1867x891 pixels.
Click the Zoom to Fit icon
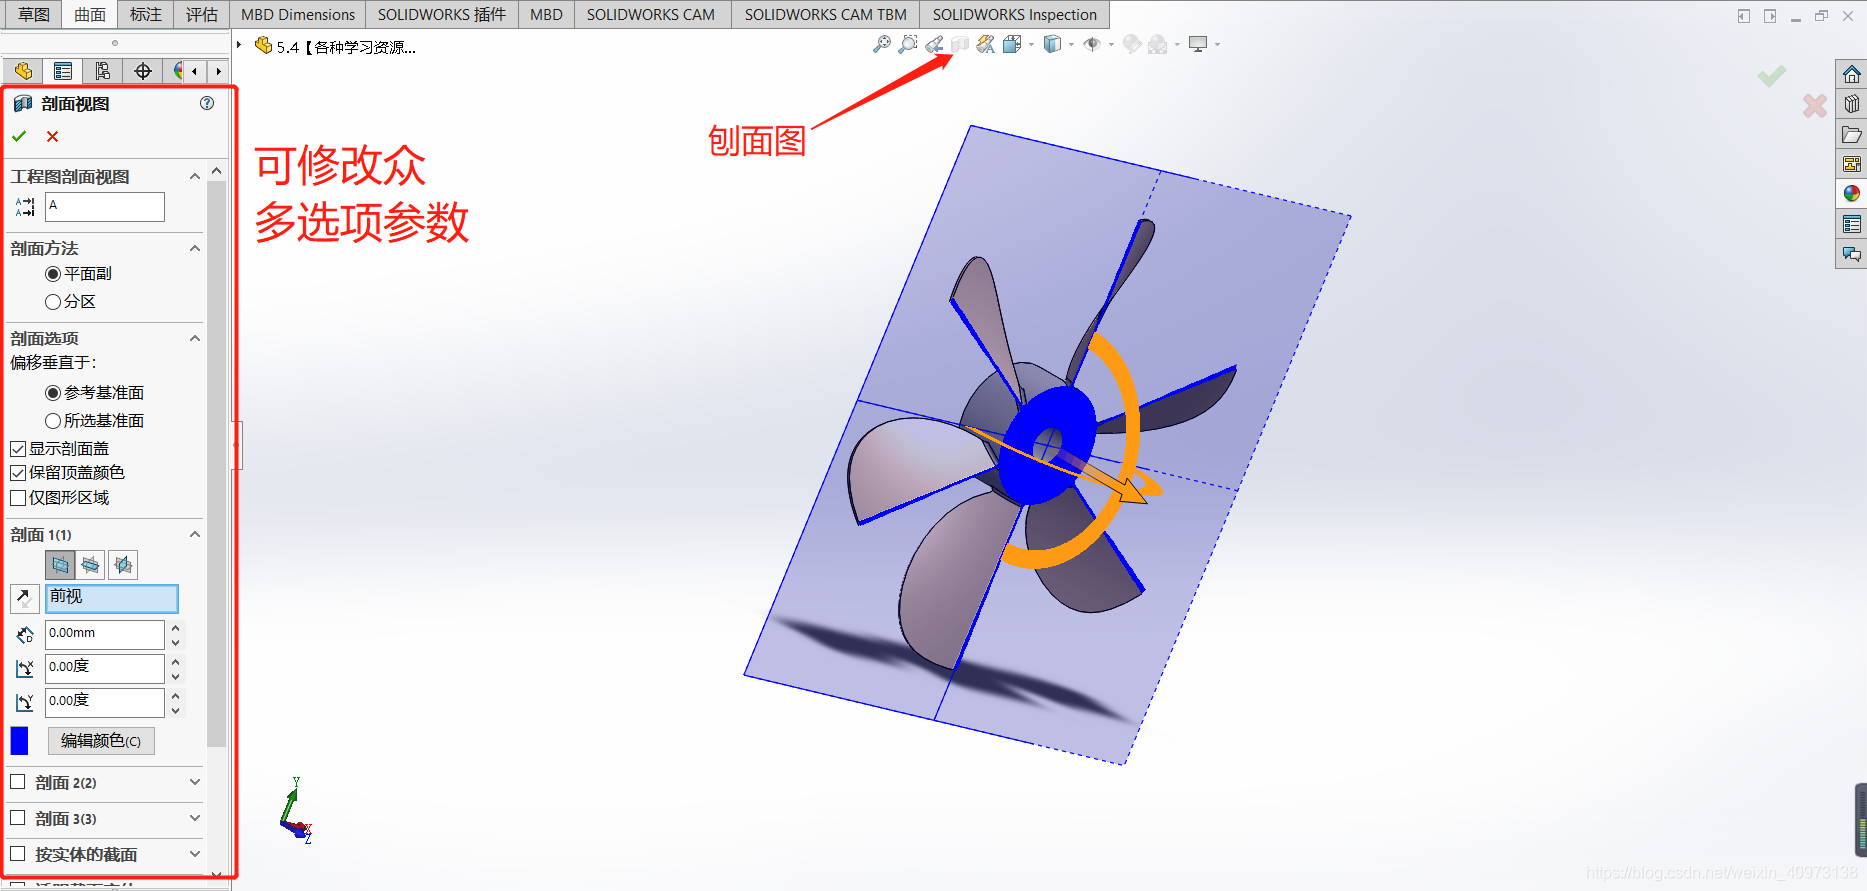[x=881, y=44]
